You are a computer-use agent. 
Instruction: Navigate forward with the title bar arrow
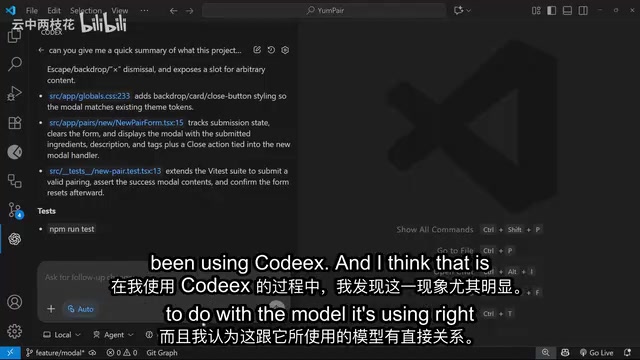[x=189, y=11]
